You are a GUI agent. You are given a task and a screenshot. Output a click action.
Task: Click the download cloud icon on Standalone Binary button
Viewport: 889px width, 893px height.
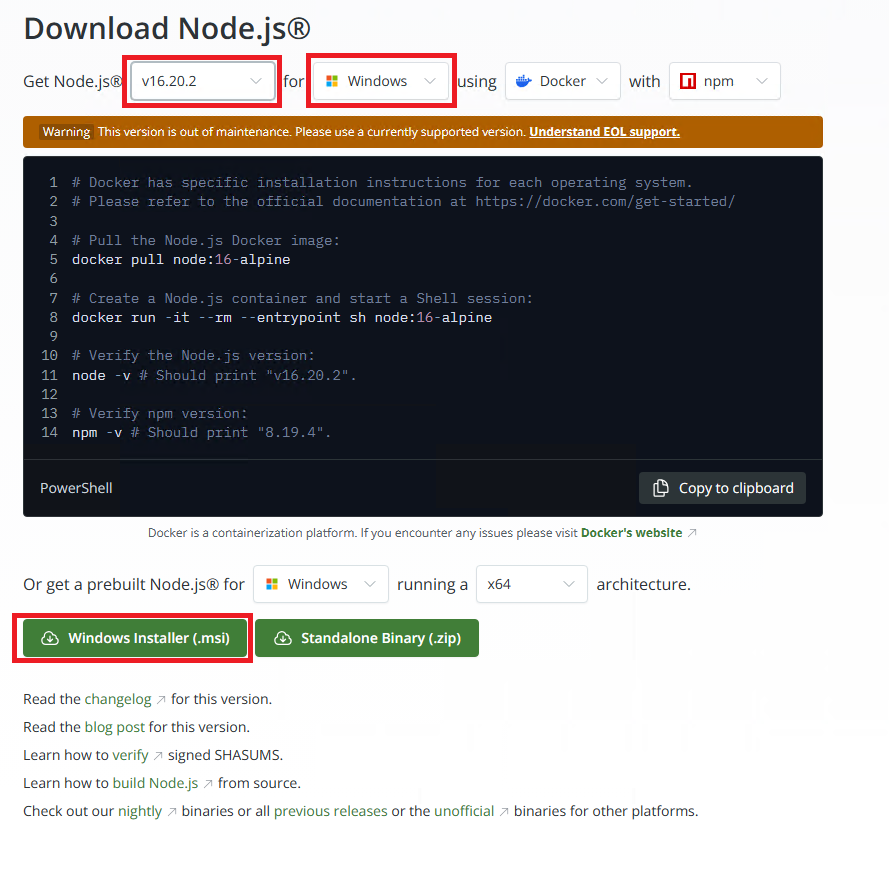(284, 637)
